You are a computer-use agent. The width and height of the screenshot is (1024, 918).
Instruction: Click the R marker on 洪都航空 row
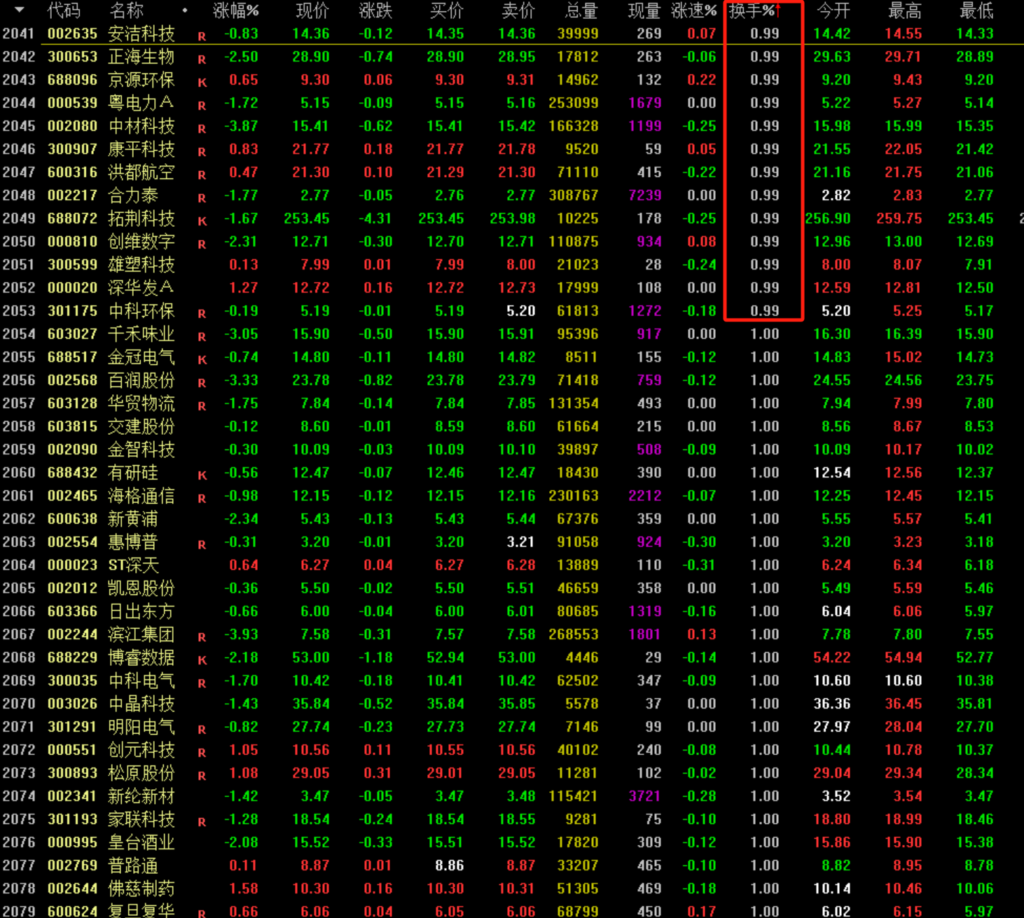202,175
